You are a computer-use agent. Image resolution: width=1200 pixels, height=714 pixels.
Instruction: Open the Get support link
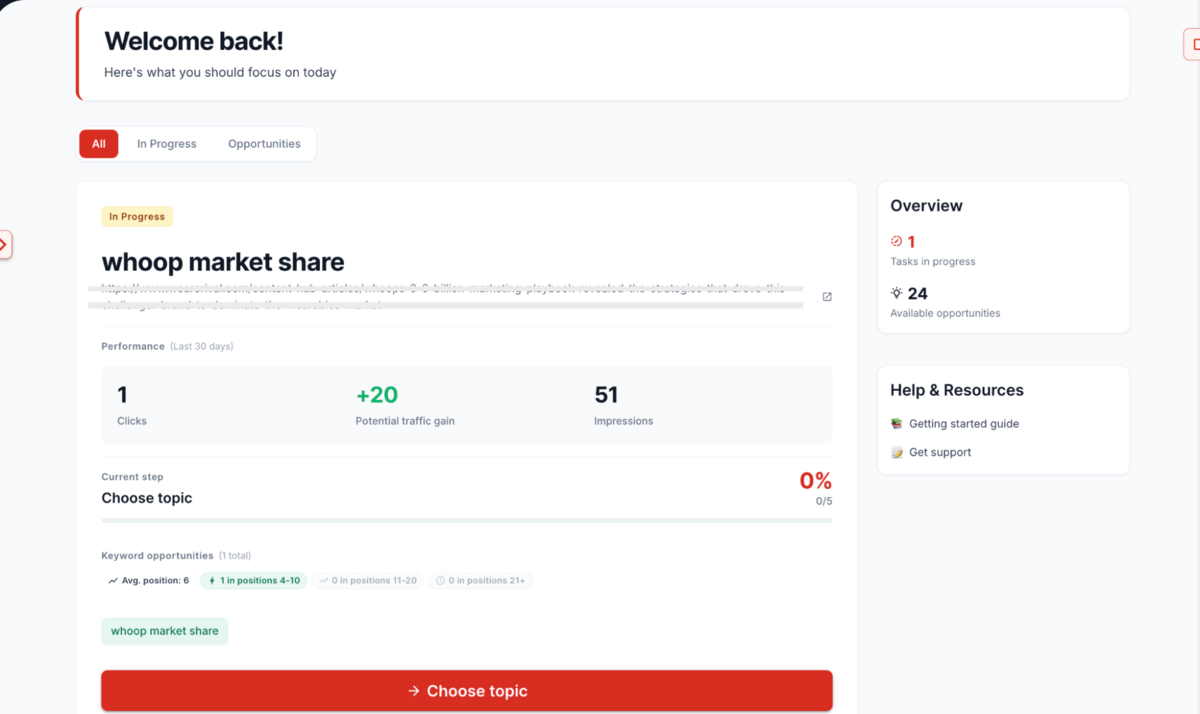click(940, 452)
